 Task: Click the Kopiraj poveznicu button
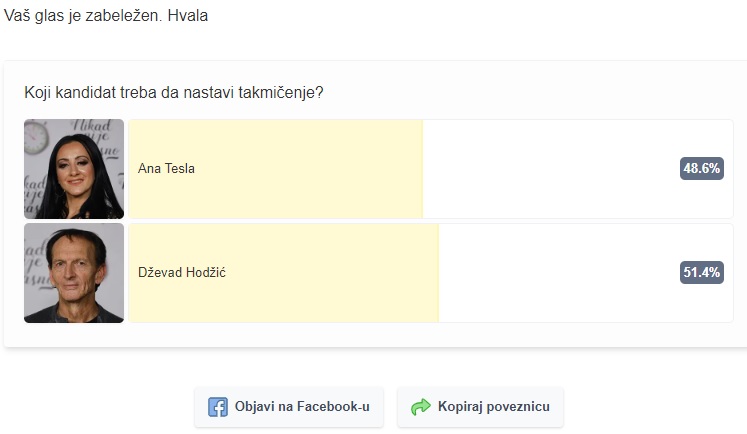pyautogui.click(x=480, y=407)
